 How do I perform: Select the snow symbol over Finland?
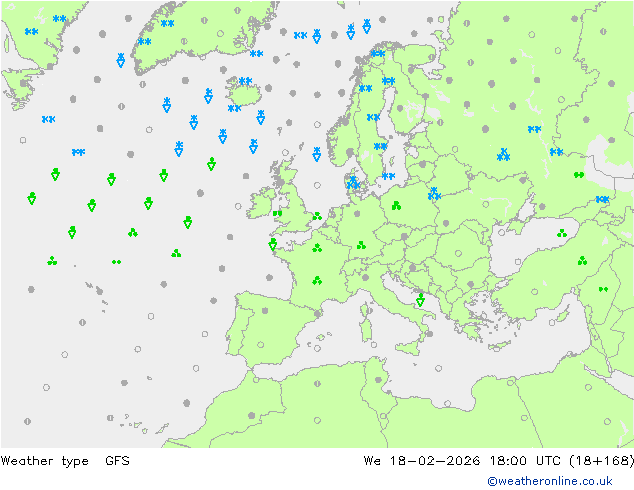tap(389, 81)
